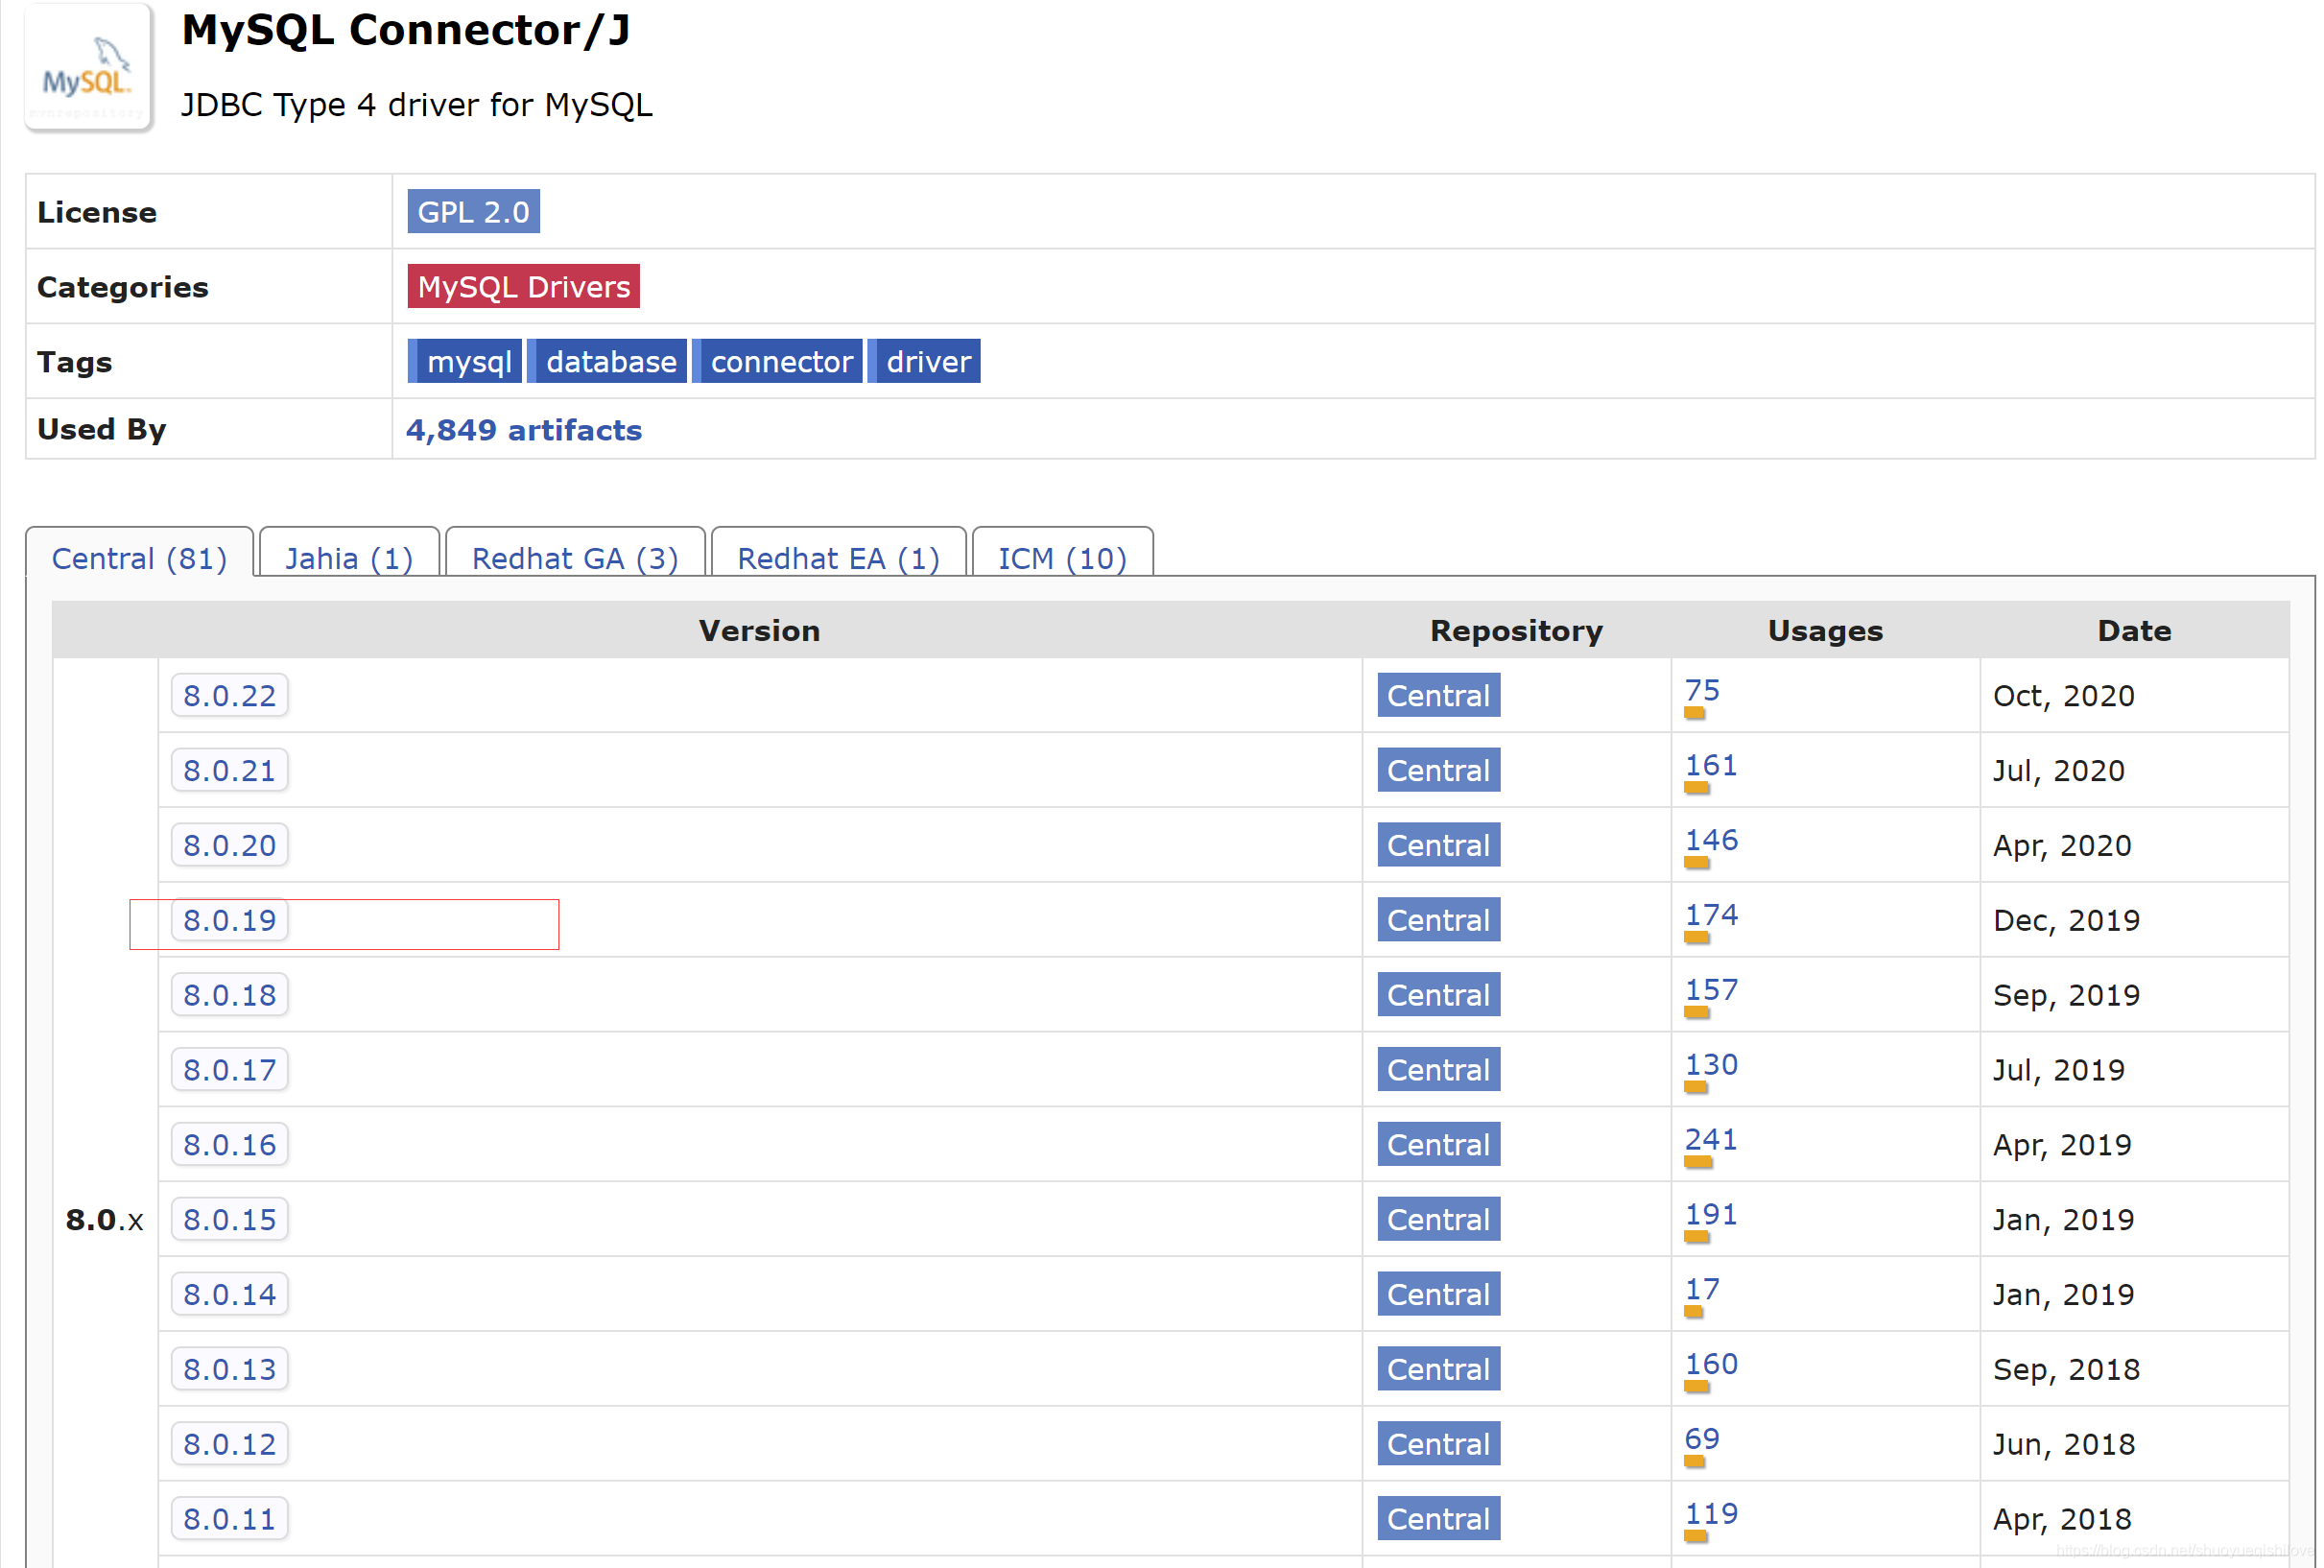
Task: Open the 4,849 artifacts link
Action: pos(523,430)
